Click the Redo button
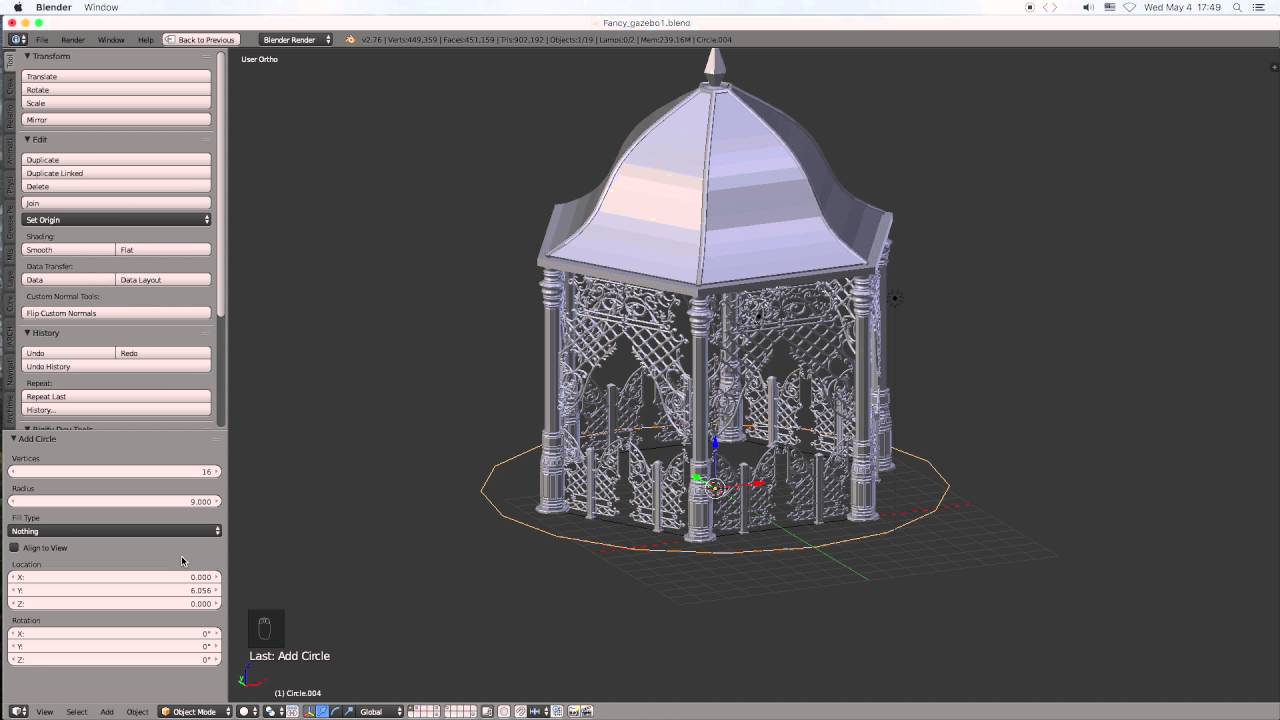 click(164, 353)
